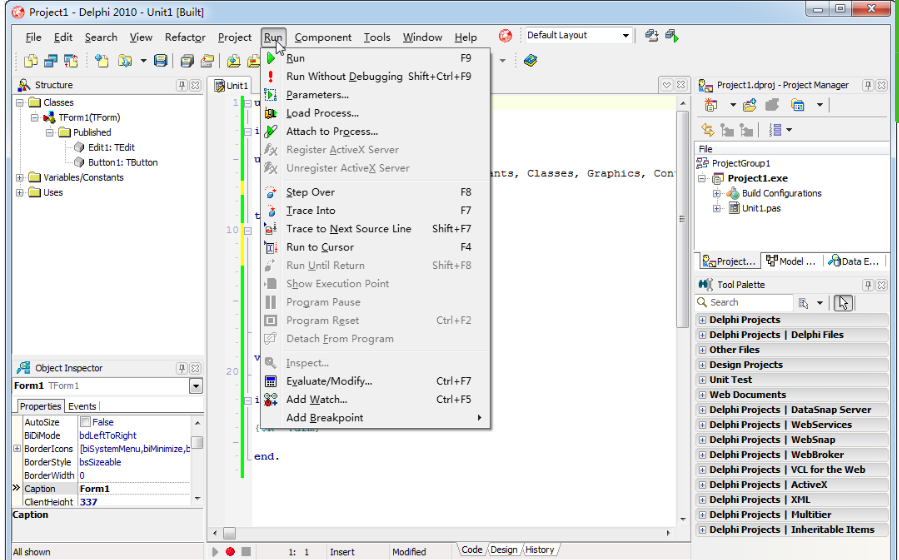Open the File menu

pos(33,37)
